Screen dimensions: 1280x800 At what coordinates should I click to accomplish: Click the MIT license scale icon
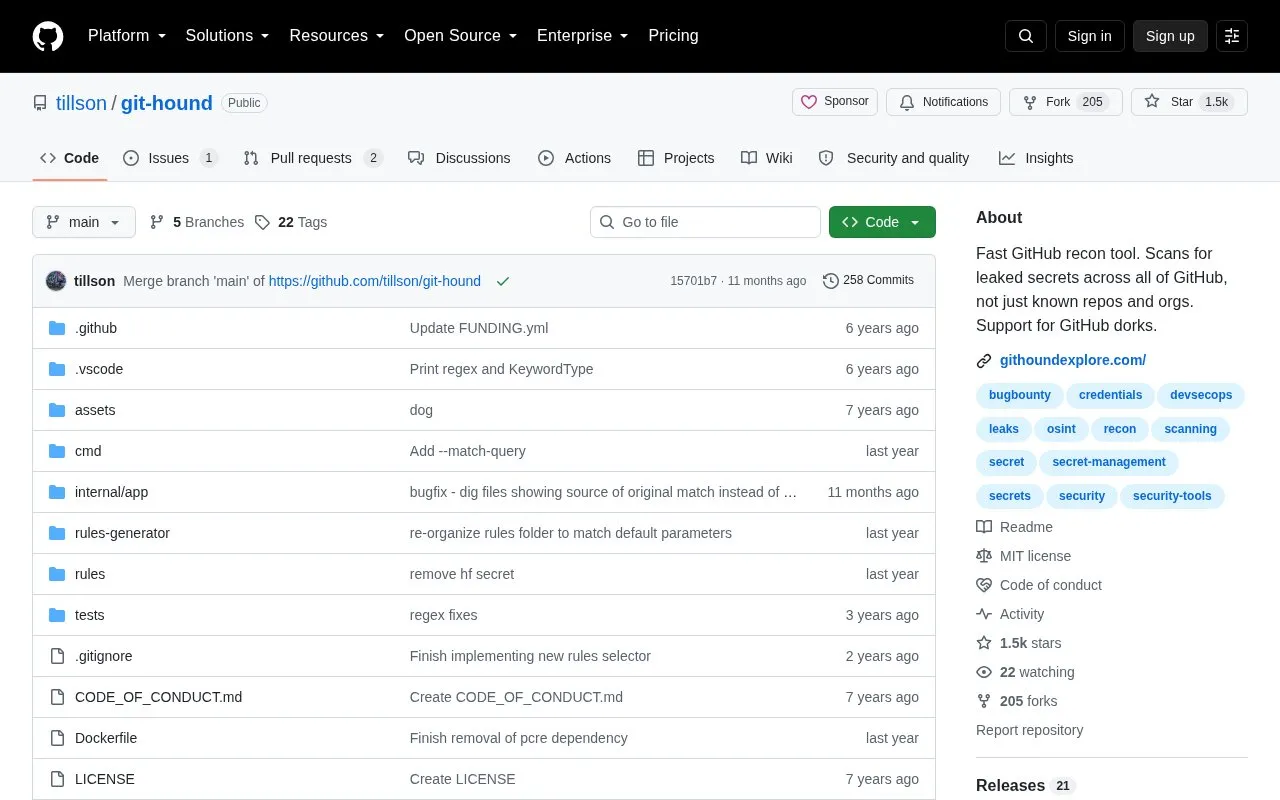click(x=984, y=556)
